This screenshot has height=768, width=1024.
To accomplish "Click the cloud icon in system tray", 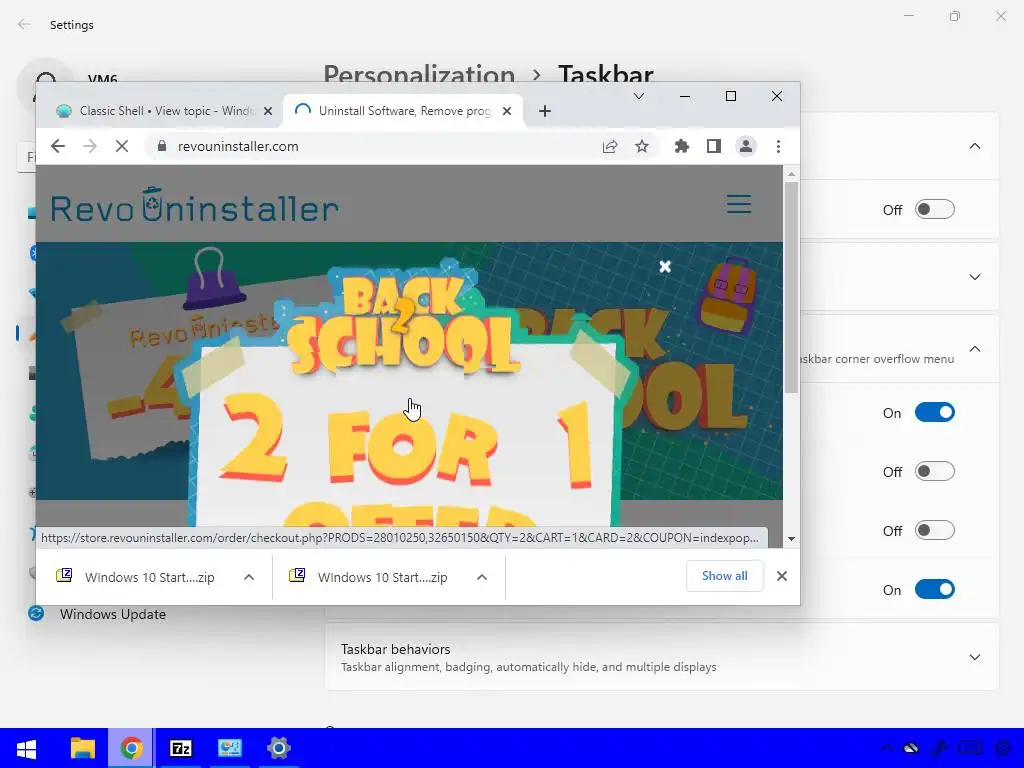I will (x=911, y=748).
